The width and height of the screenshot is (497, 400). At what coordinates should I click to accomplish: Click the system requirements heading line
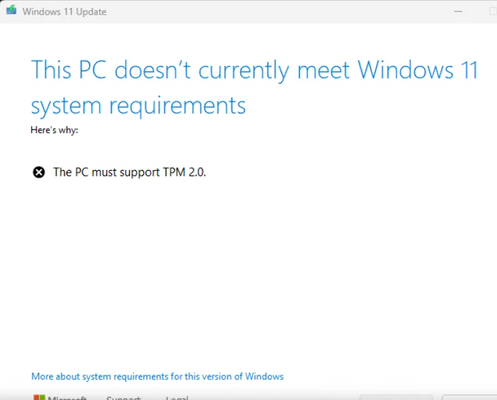(x=138, y=106)
